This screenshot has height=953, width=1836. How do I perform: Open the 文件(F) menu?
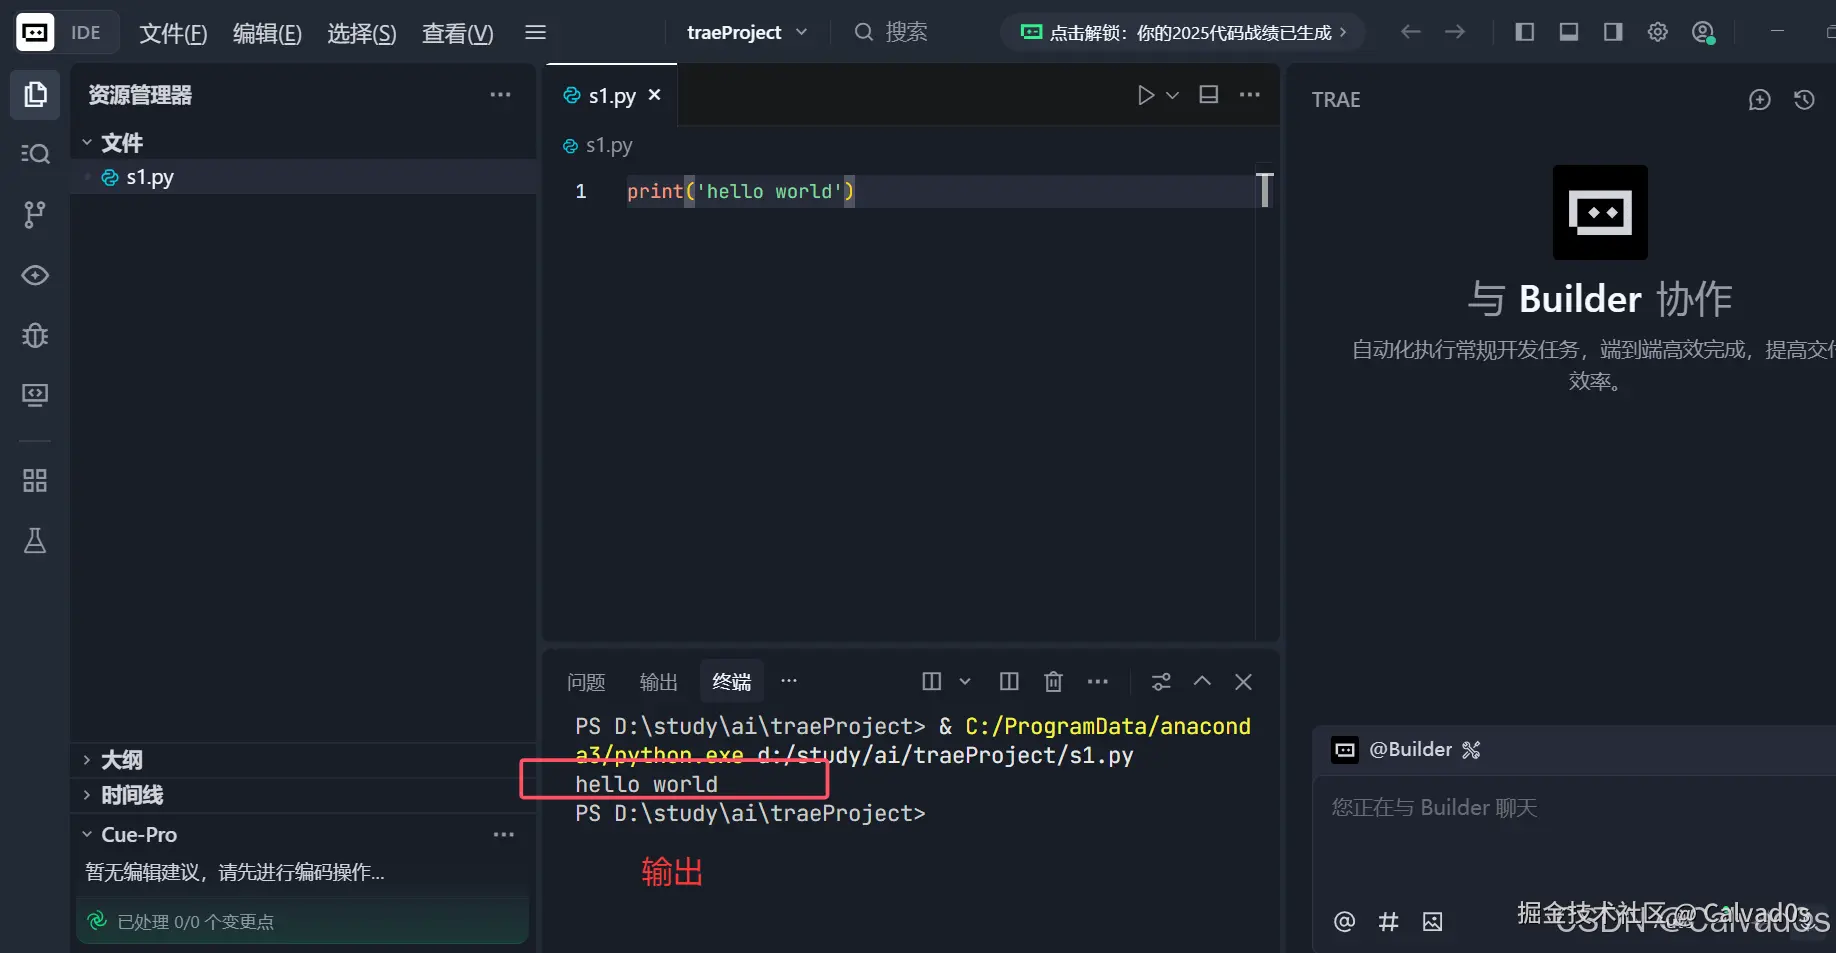click(x=173, y=33)
